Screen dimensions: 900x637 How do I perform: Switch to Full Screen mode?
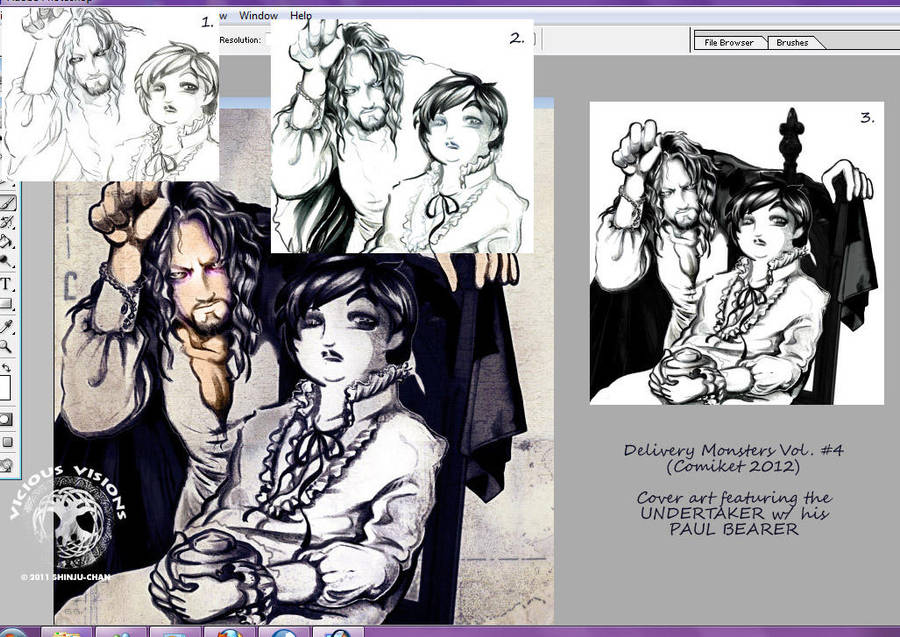pyautogui.click(x=7, y=441)
